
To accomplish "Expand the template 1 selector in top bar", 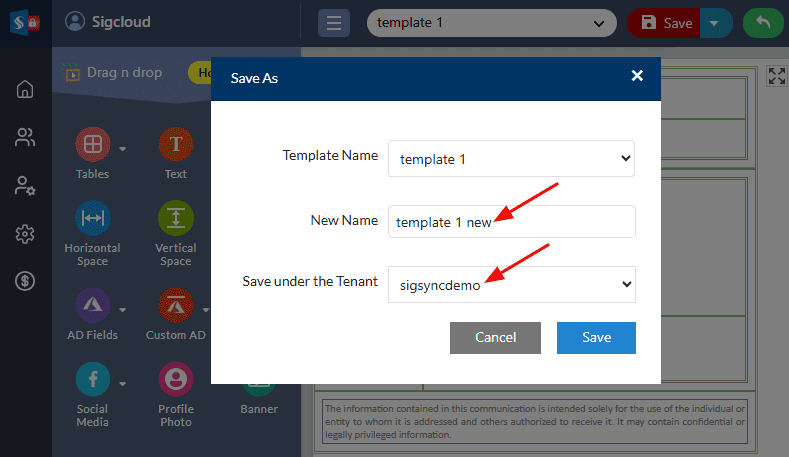I will point(492,23).
